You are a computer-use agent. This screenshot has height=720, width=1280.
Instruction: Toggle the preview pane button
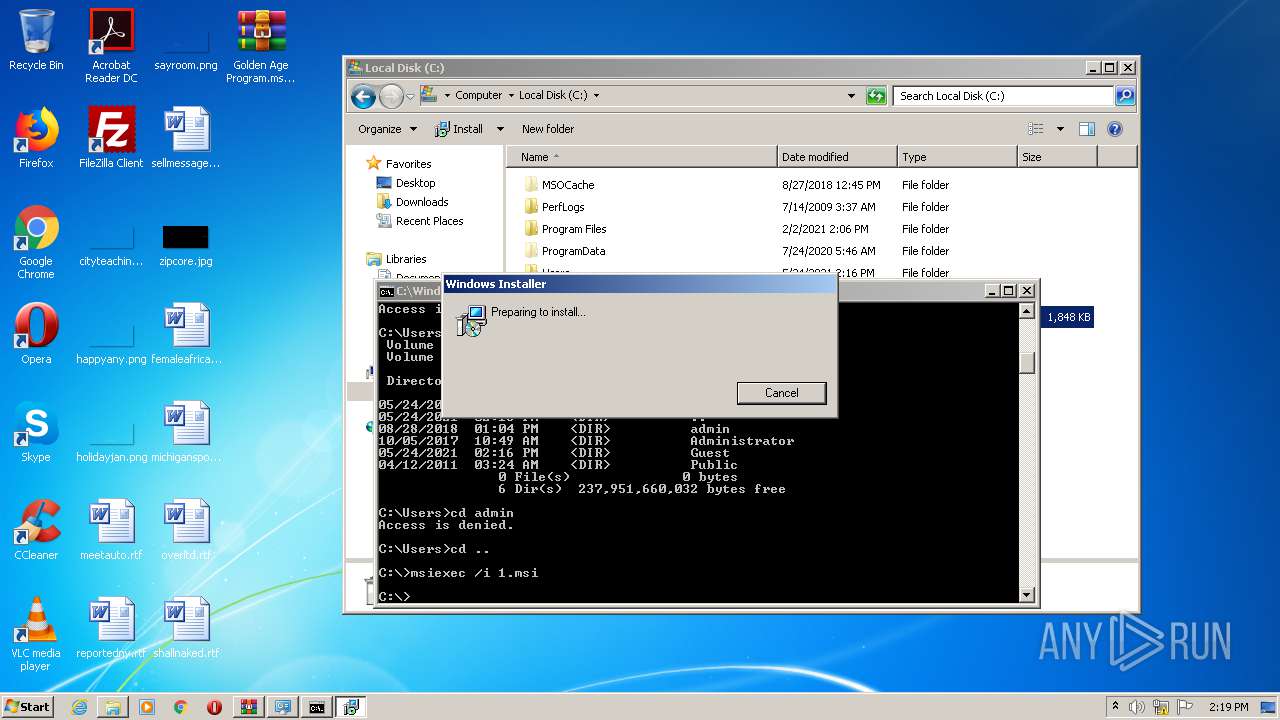pyautogui.click(x=1087, y=129)
